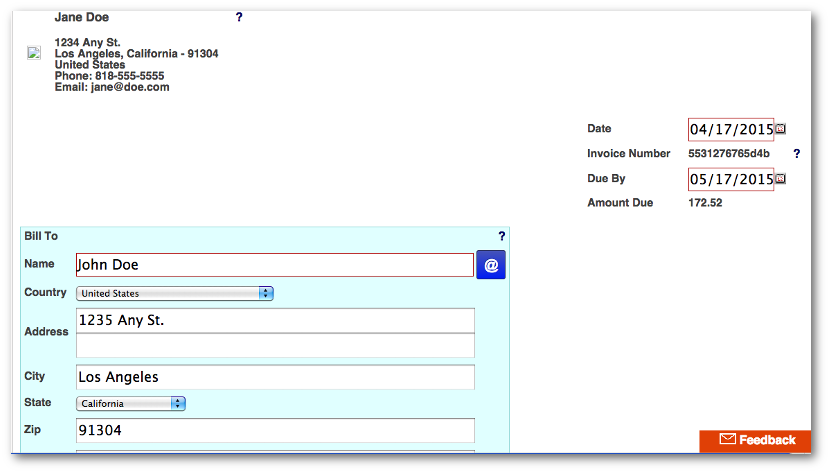Click the City field containing Los Angeles

click(275, 377)
